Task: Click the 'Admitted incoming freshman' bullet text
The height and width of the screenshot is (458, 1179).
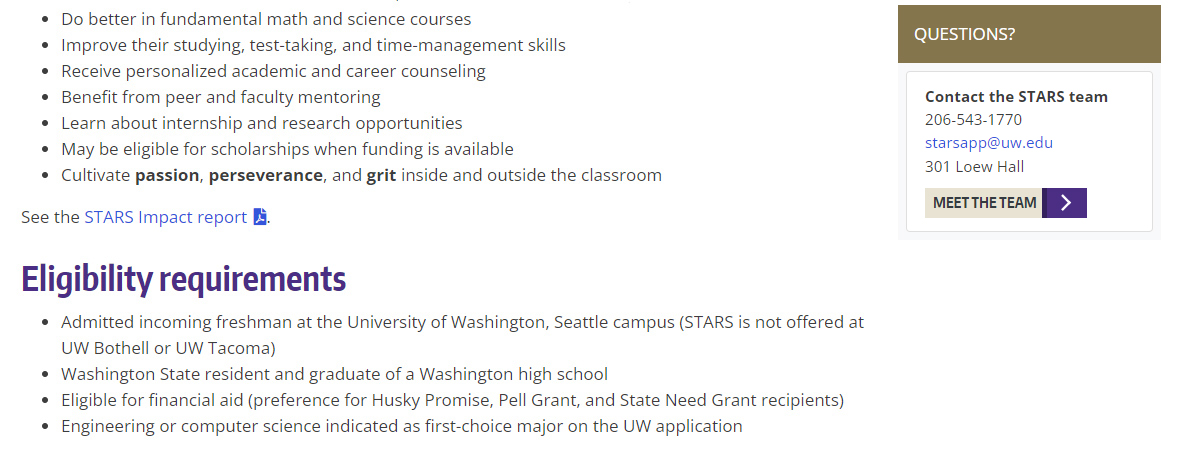Action: (x=462, y=323)
